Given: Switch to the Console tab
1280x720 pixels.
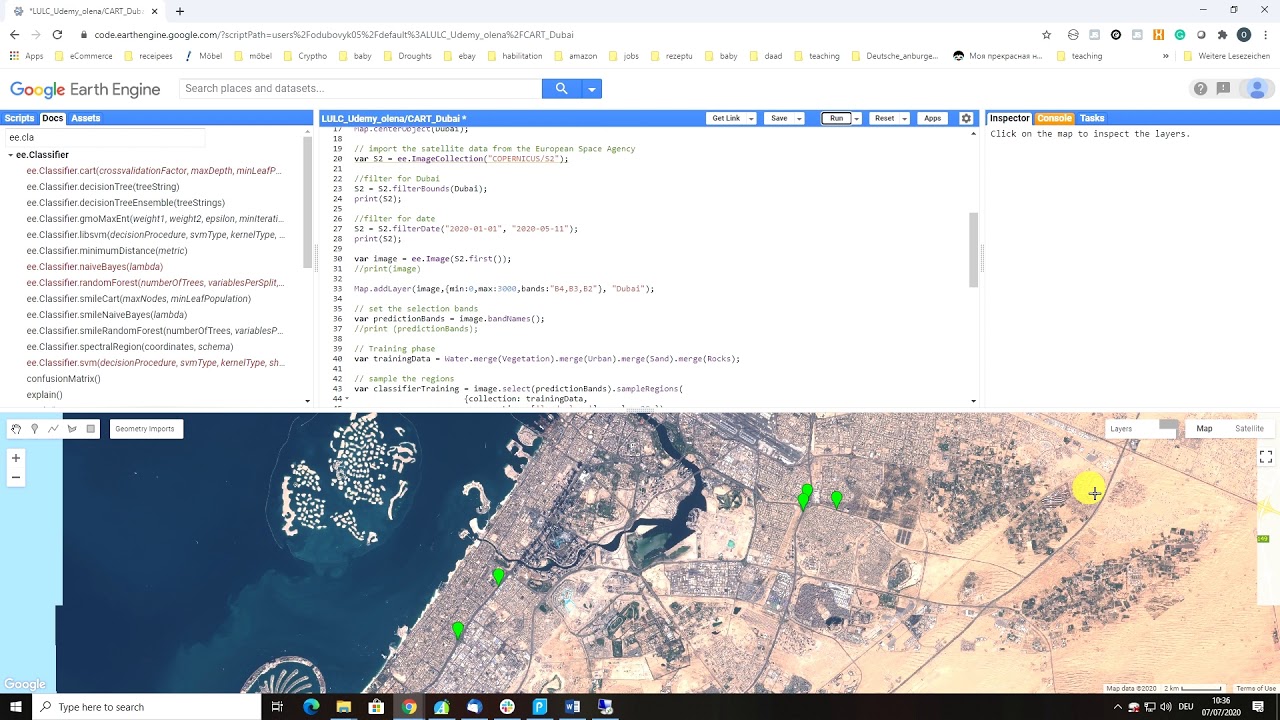Looking at the screenshot, I should (x=1054, y=118).
